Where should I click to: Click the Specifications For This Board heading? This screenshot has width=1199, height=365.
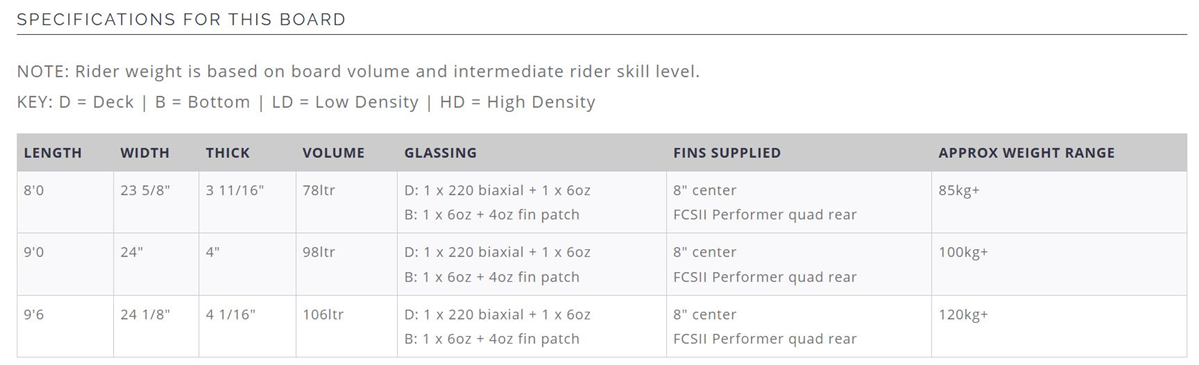coord(181,19)
